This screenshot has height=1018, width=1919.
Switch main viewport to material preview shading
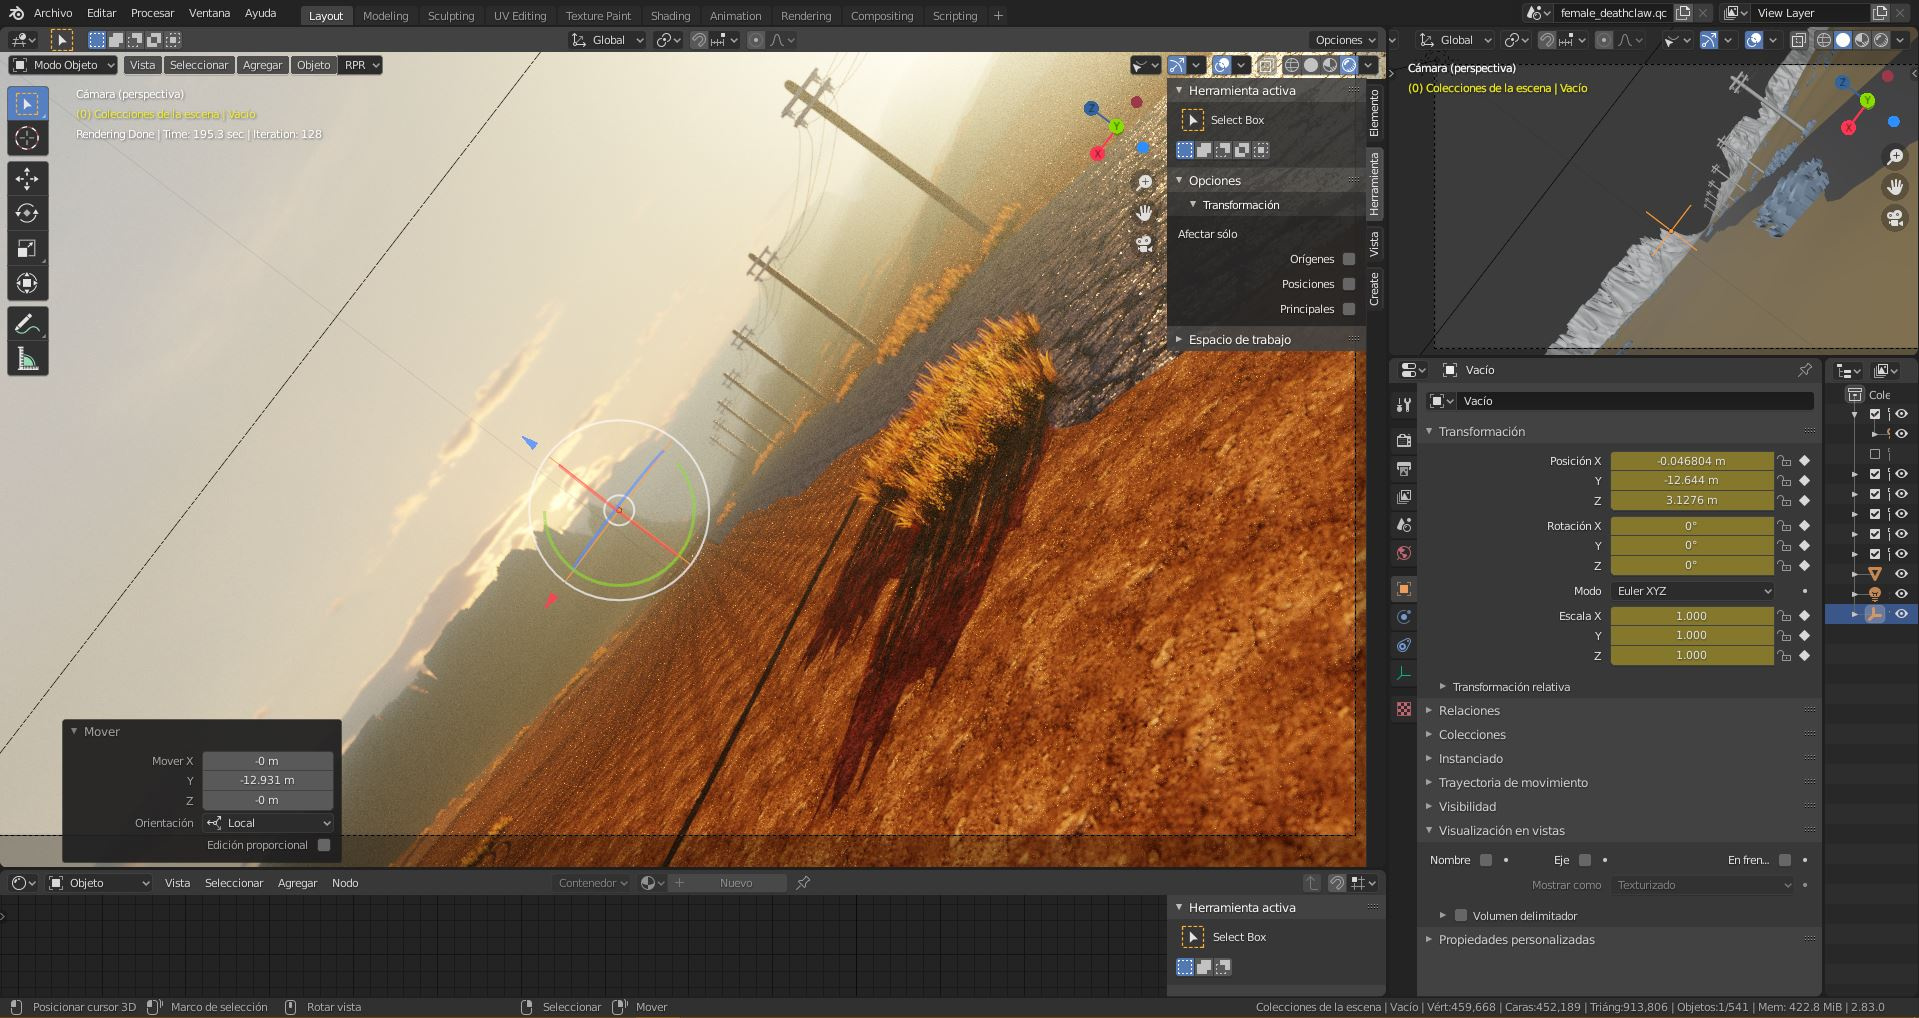coord(1330,66)
